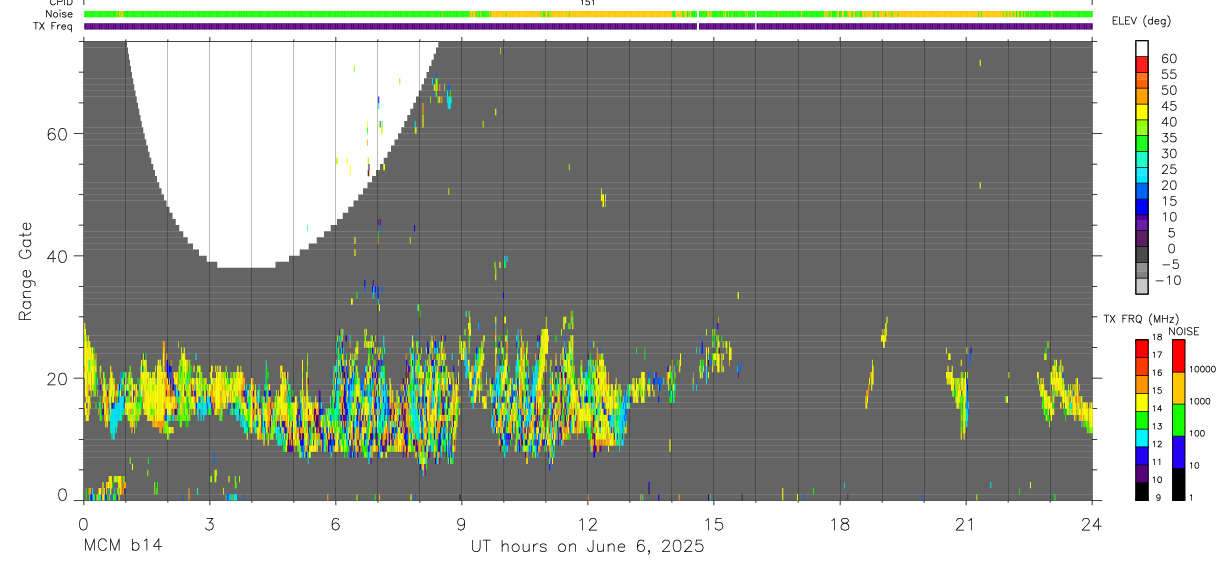Image resolution: width=1228 pixels, height=567 pixels.
Task: Click the 3 hour tick label on the time axis
Action: [209, 524]
